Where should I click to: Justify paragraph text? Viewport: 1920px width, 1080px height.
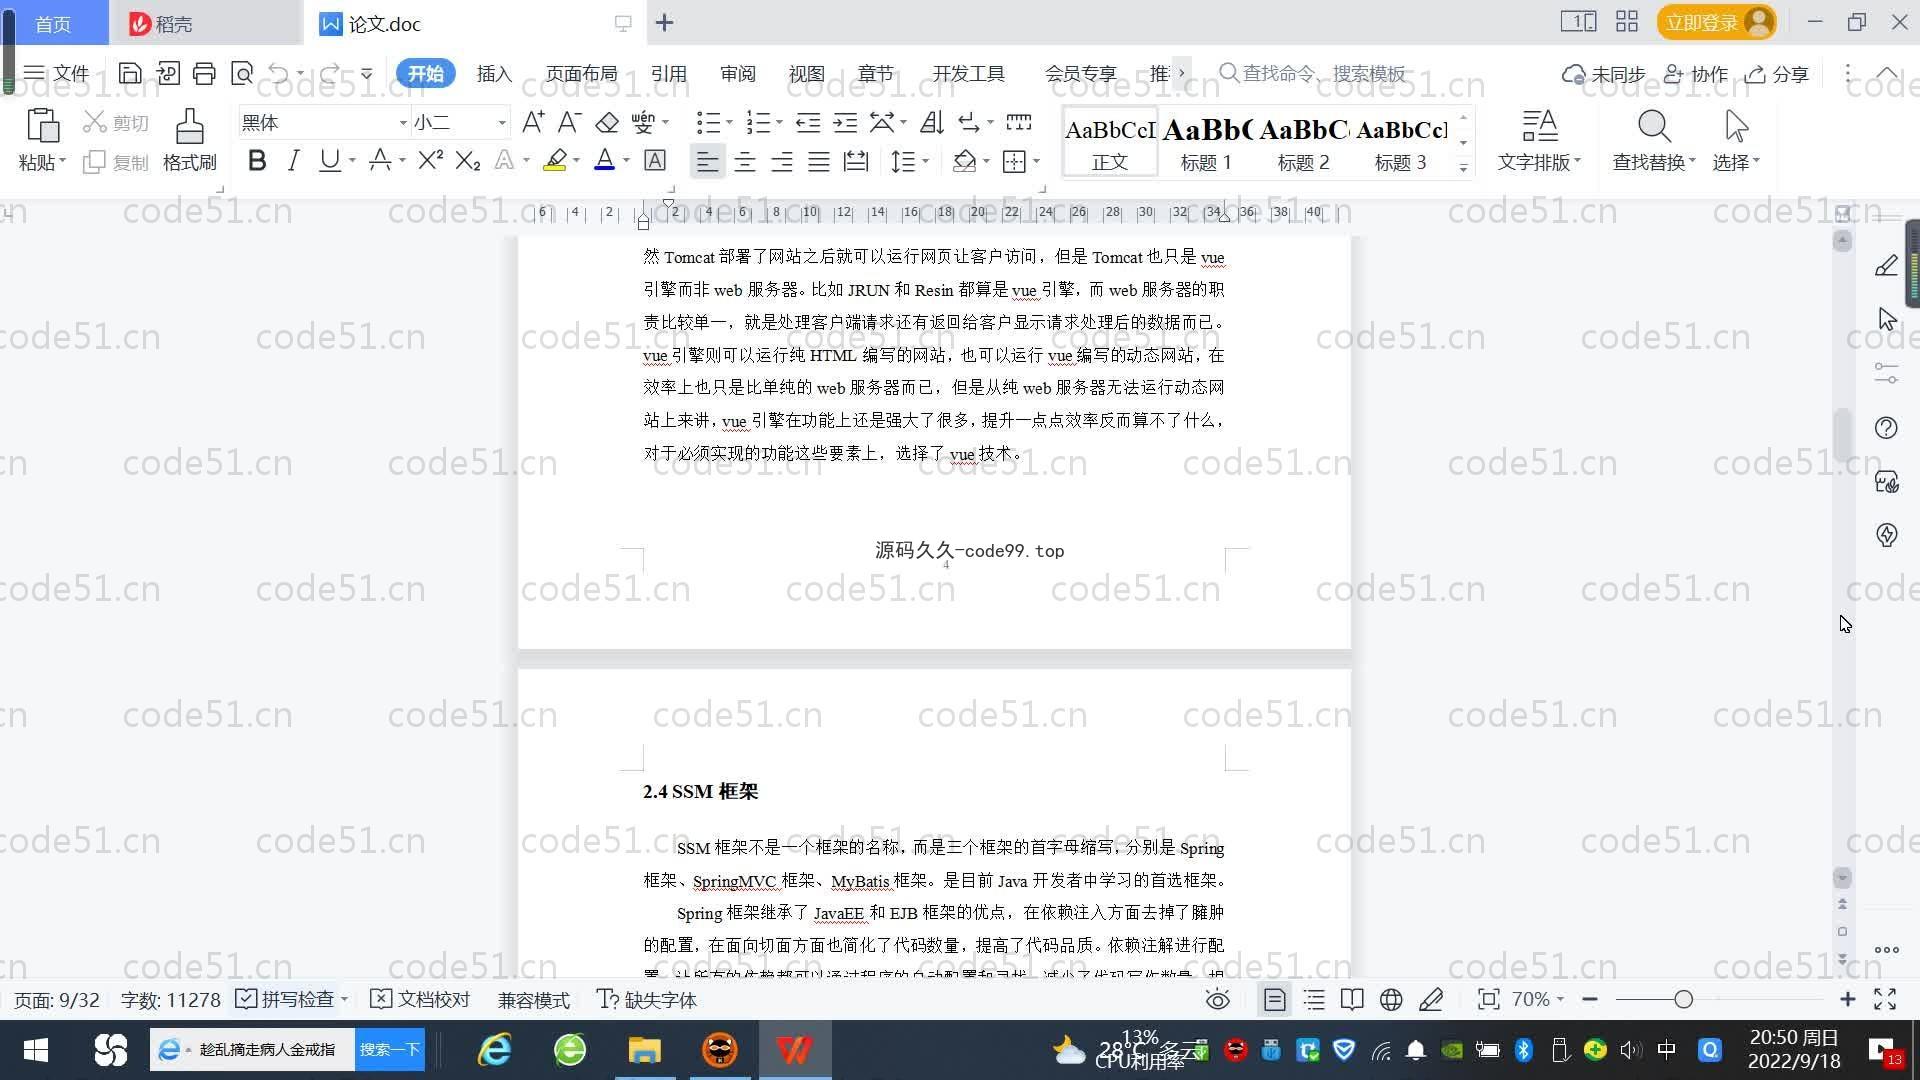coord(819,161)
